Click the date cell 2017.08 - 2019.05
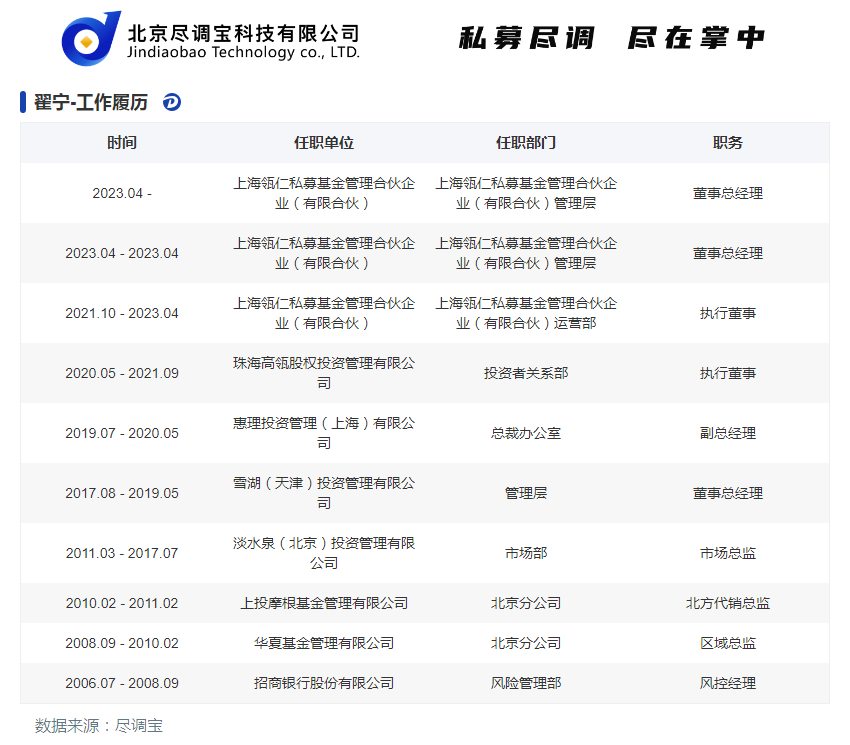 tap(122, 493)
